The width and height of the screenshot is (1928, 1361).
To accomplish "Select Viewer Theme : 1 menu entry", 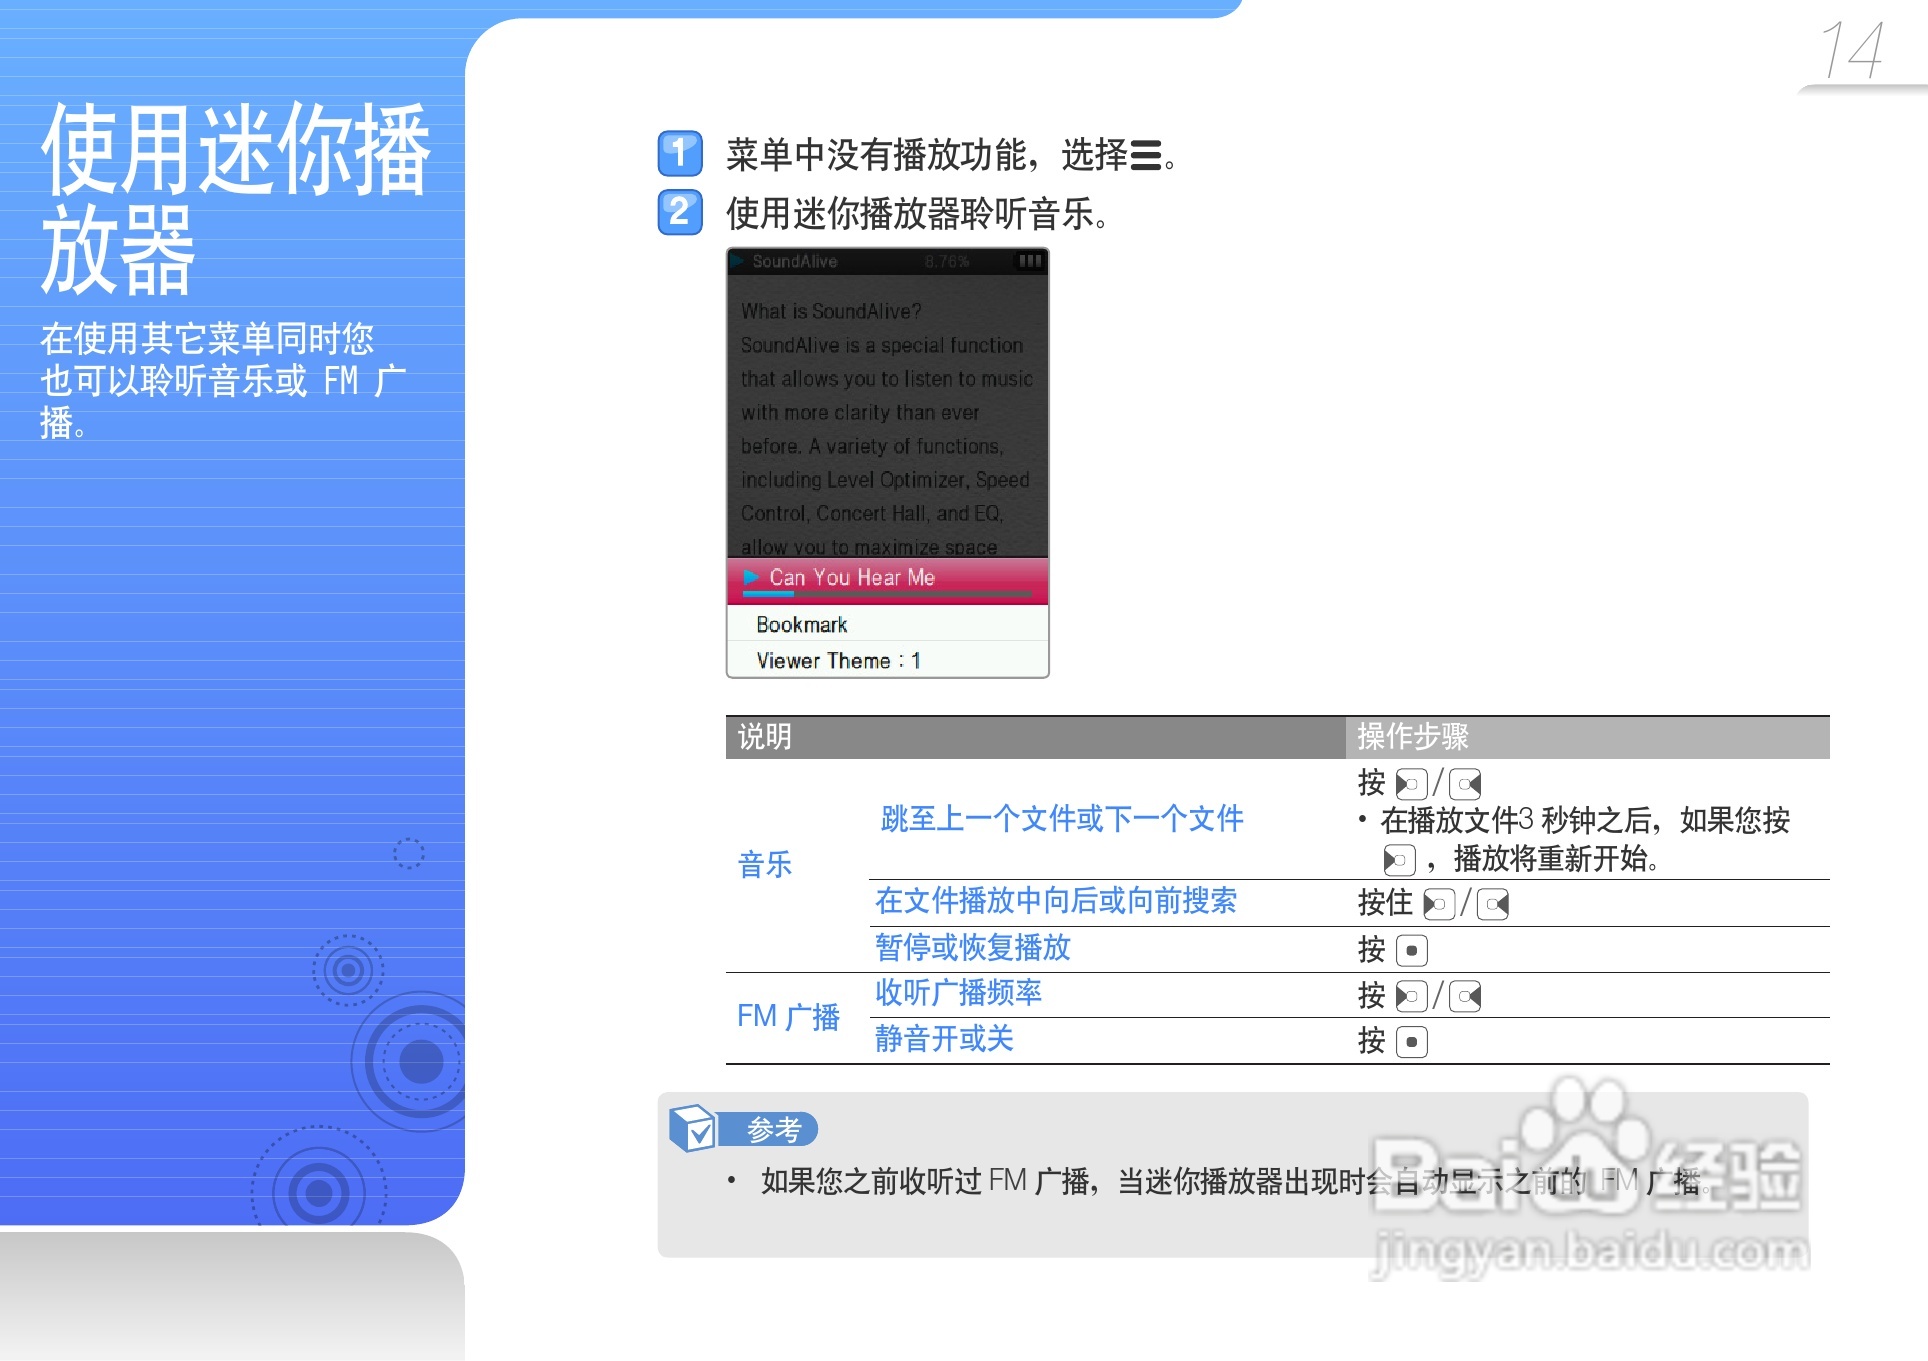I will point(838,661).
